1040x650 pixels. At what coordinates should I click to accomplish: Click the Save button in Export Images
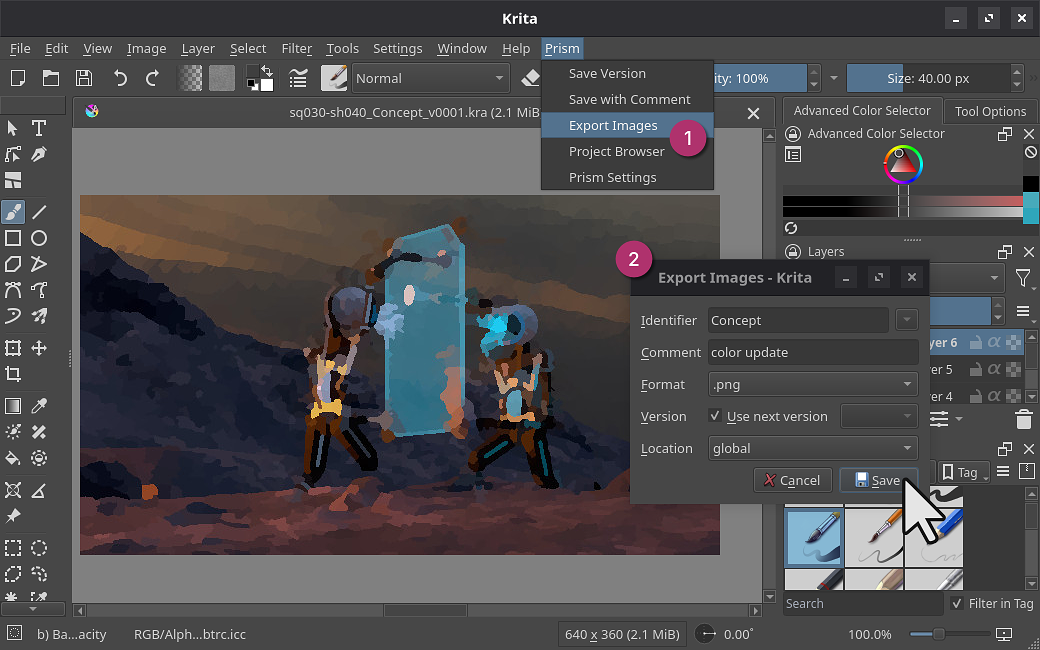point(878,480)
